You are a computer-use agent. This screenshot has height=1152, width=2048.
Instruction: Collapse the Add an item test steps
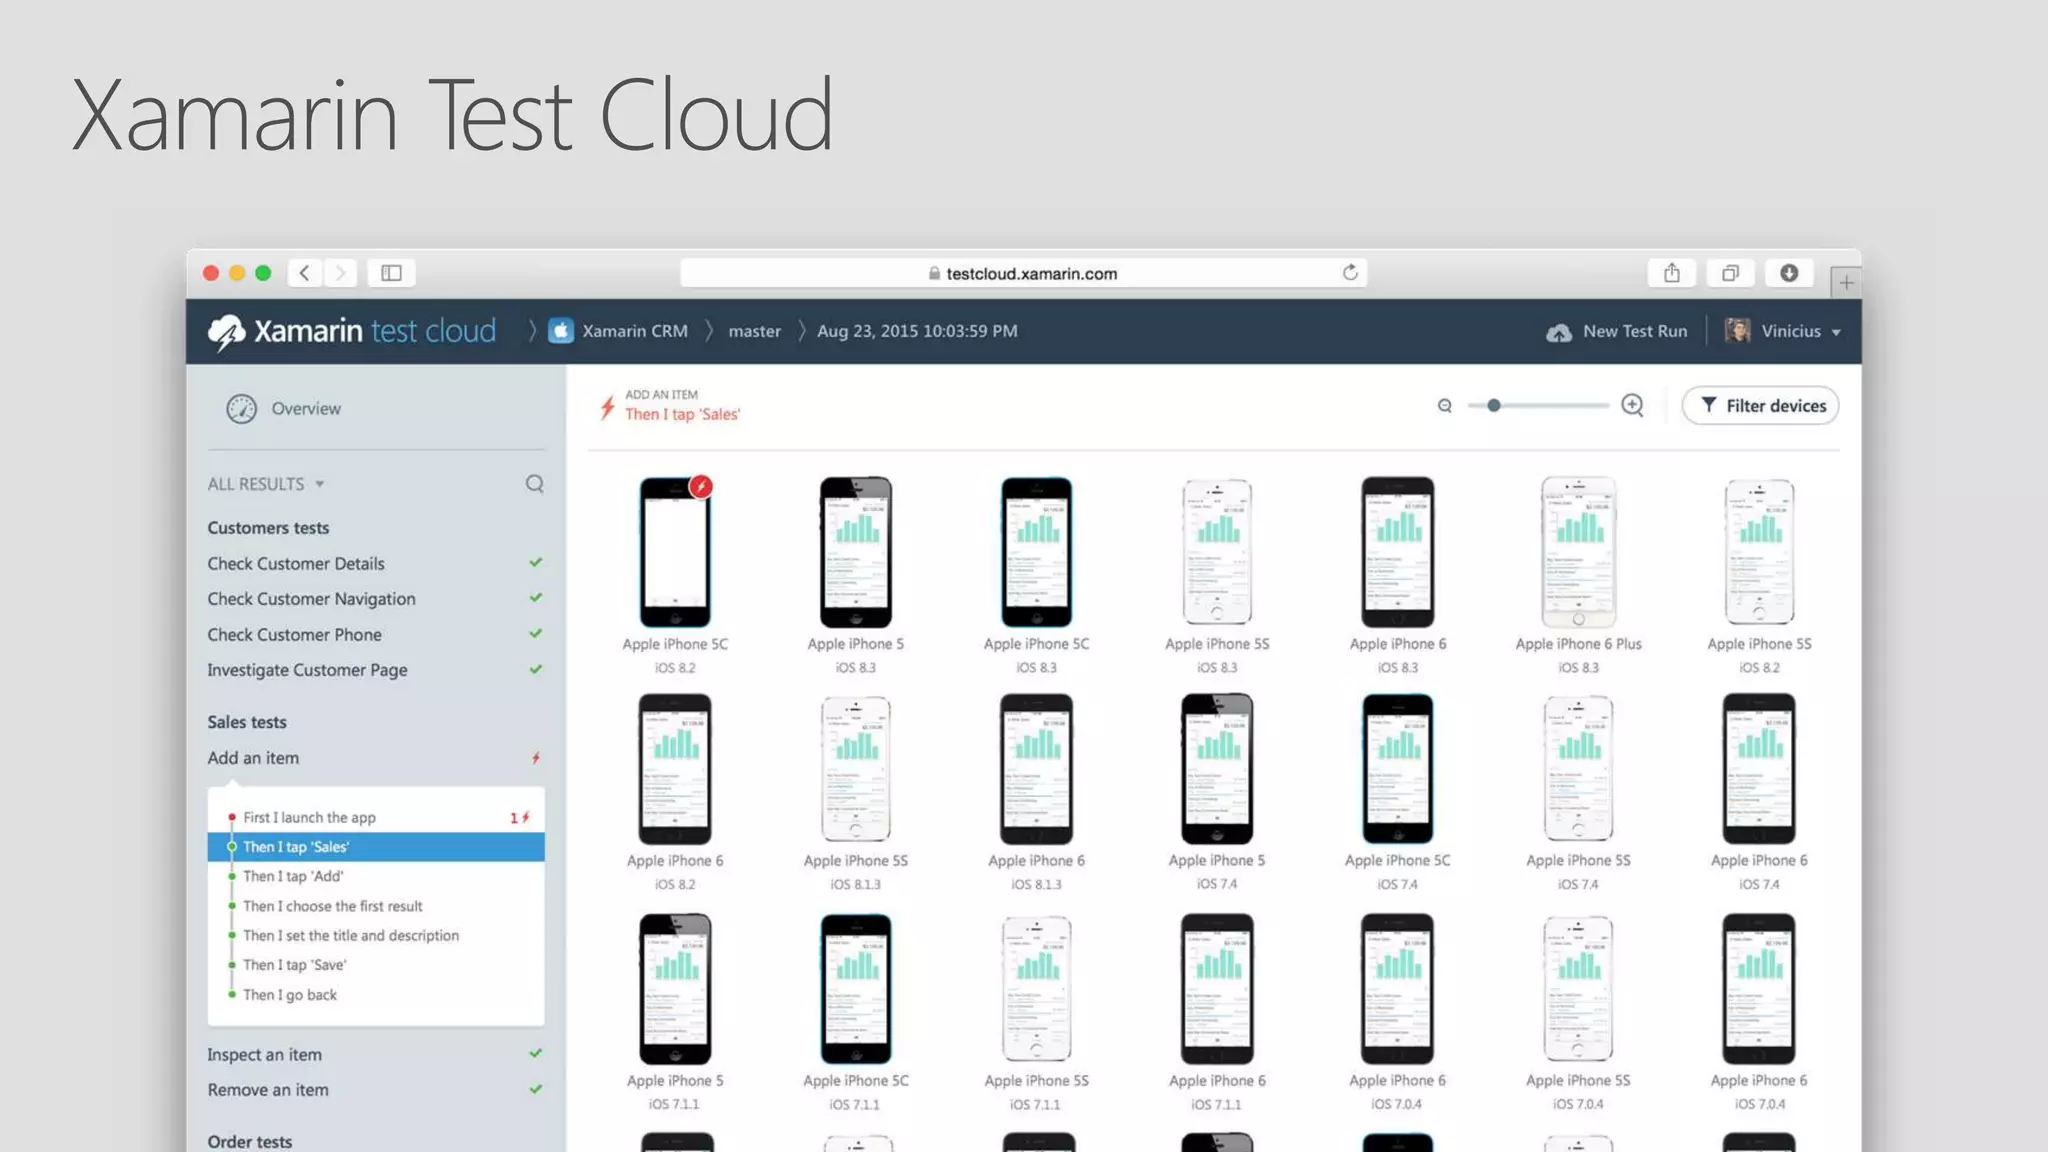click(253, 758)
